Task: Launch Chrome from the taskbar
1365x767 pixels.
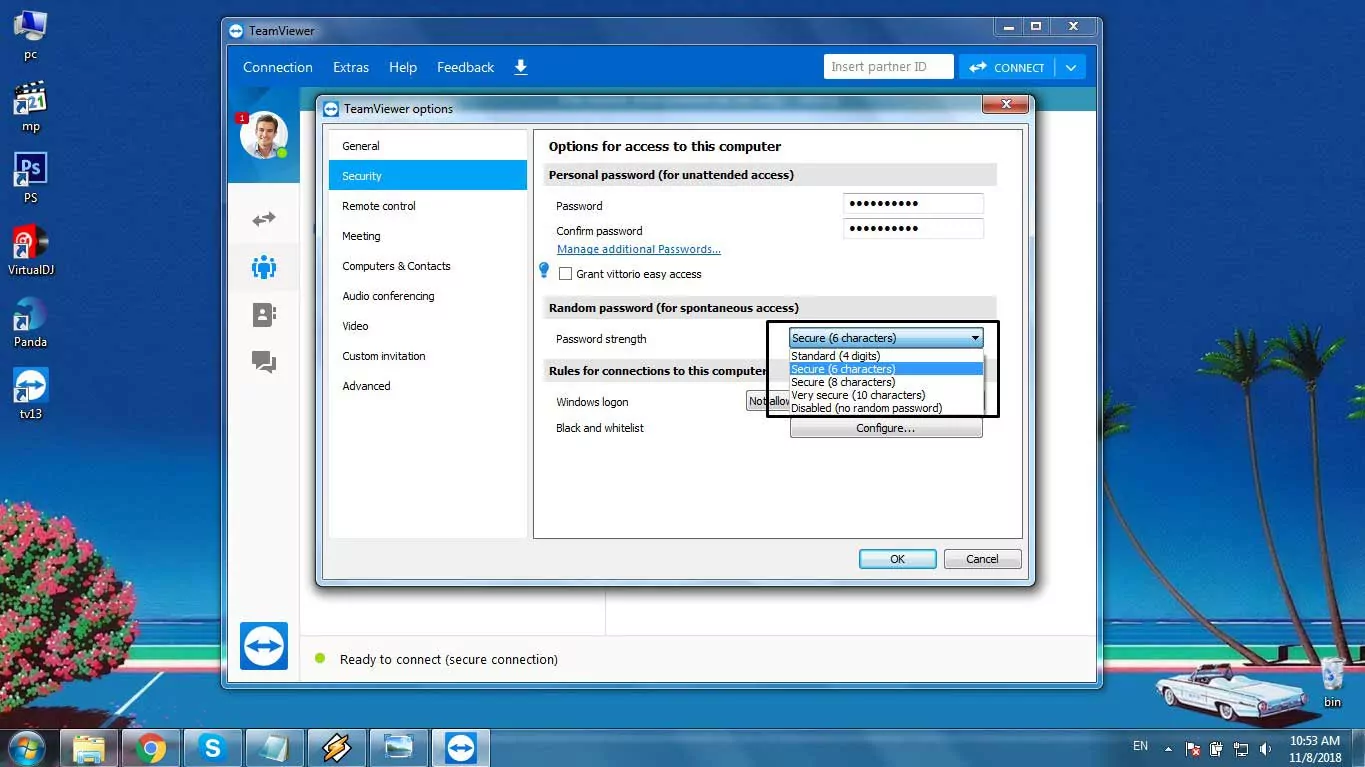Action: pos(151,748)
